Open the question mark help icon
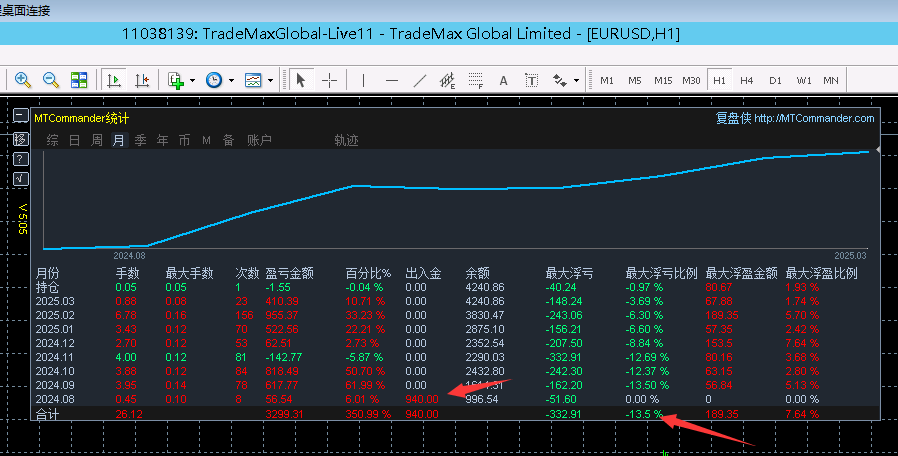The height and width of the screenshot is (456, 898). [x=20, y=159]
